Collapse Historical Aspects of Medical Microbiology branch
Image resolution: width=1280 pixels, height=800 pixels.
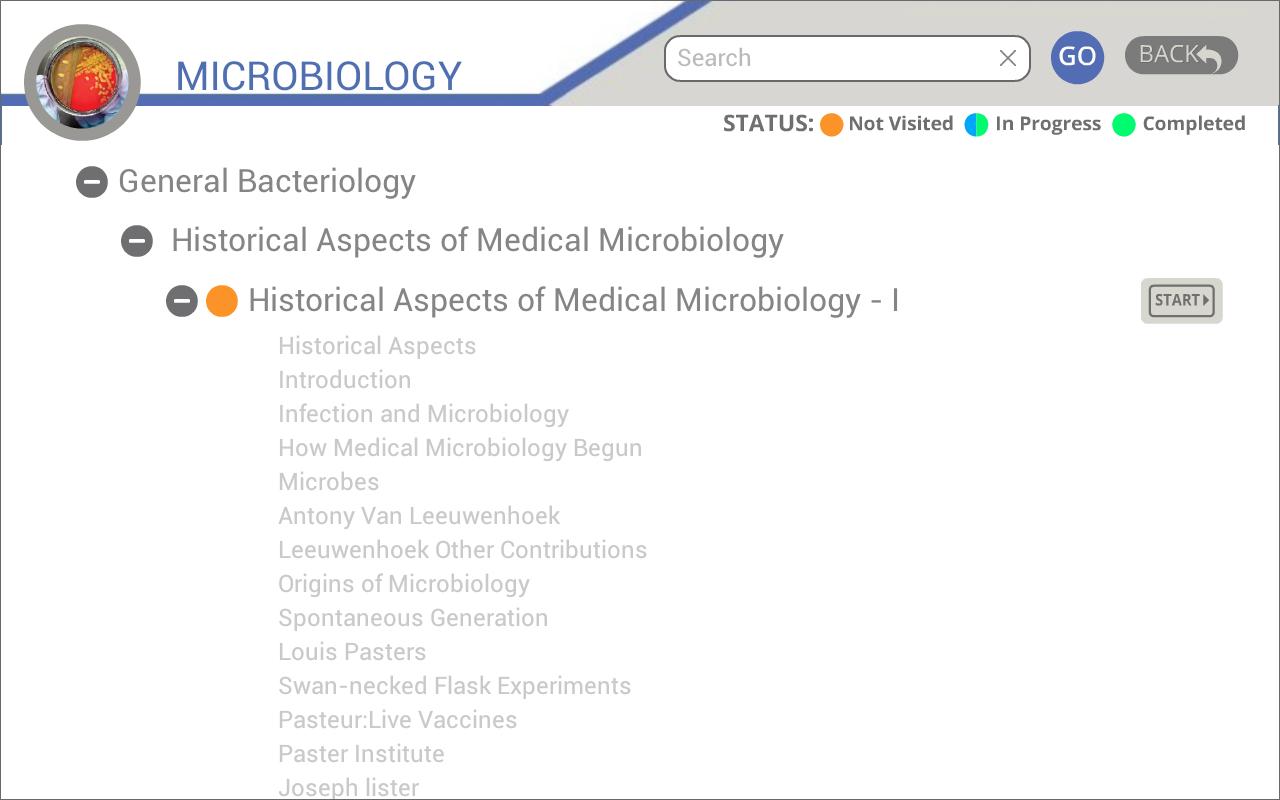(x=137, y=241)
